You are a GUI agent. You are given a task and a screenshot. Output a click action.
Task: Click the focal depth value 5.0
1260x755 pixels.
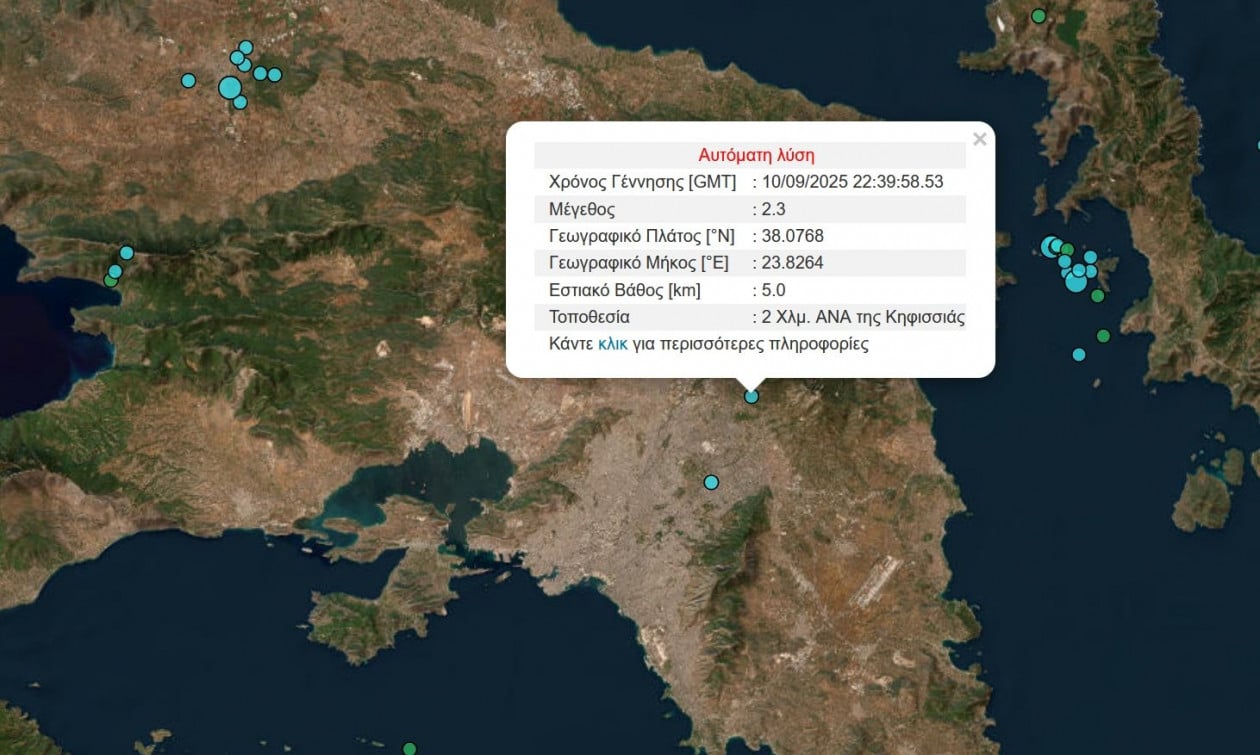click(773, 291)
